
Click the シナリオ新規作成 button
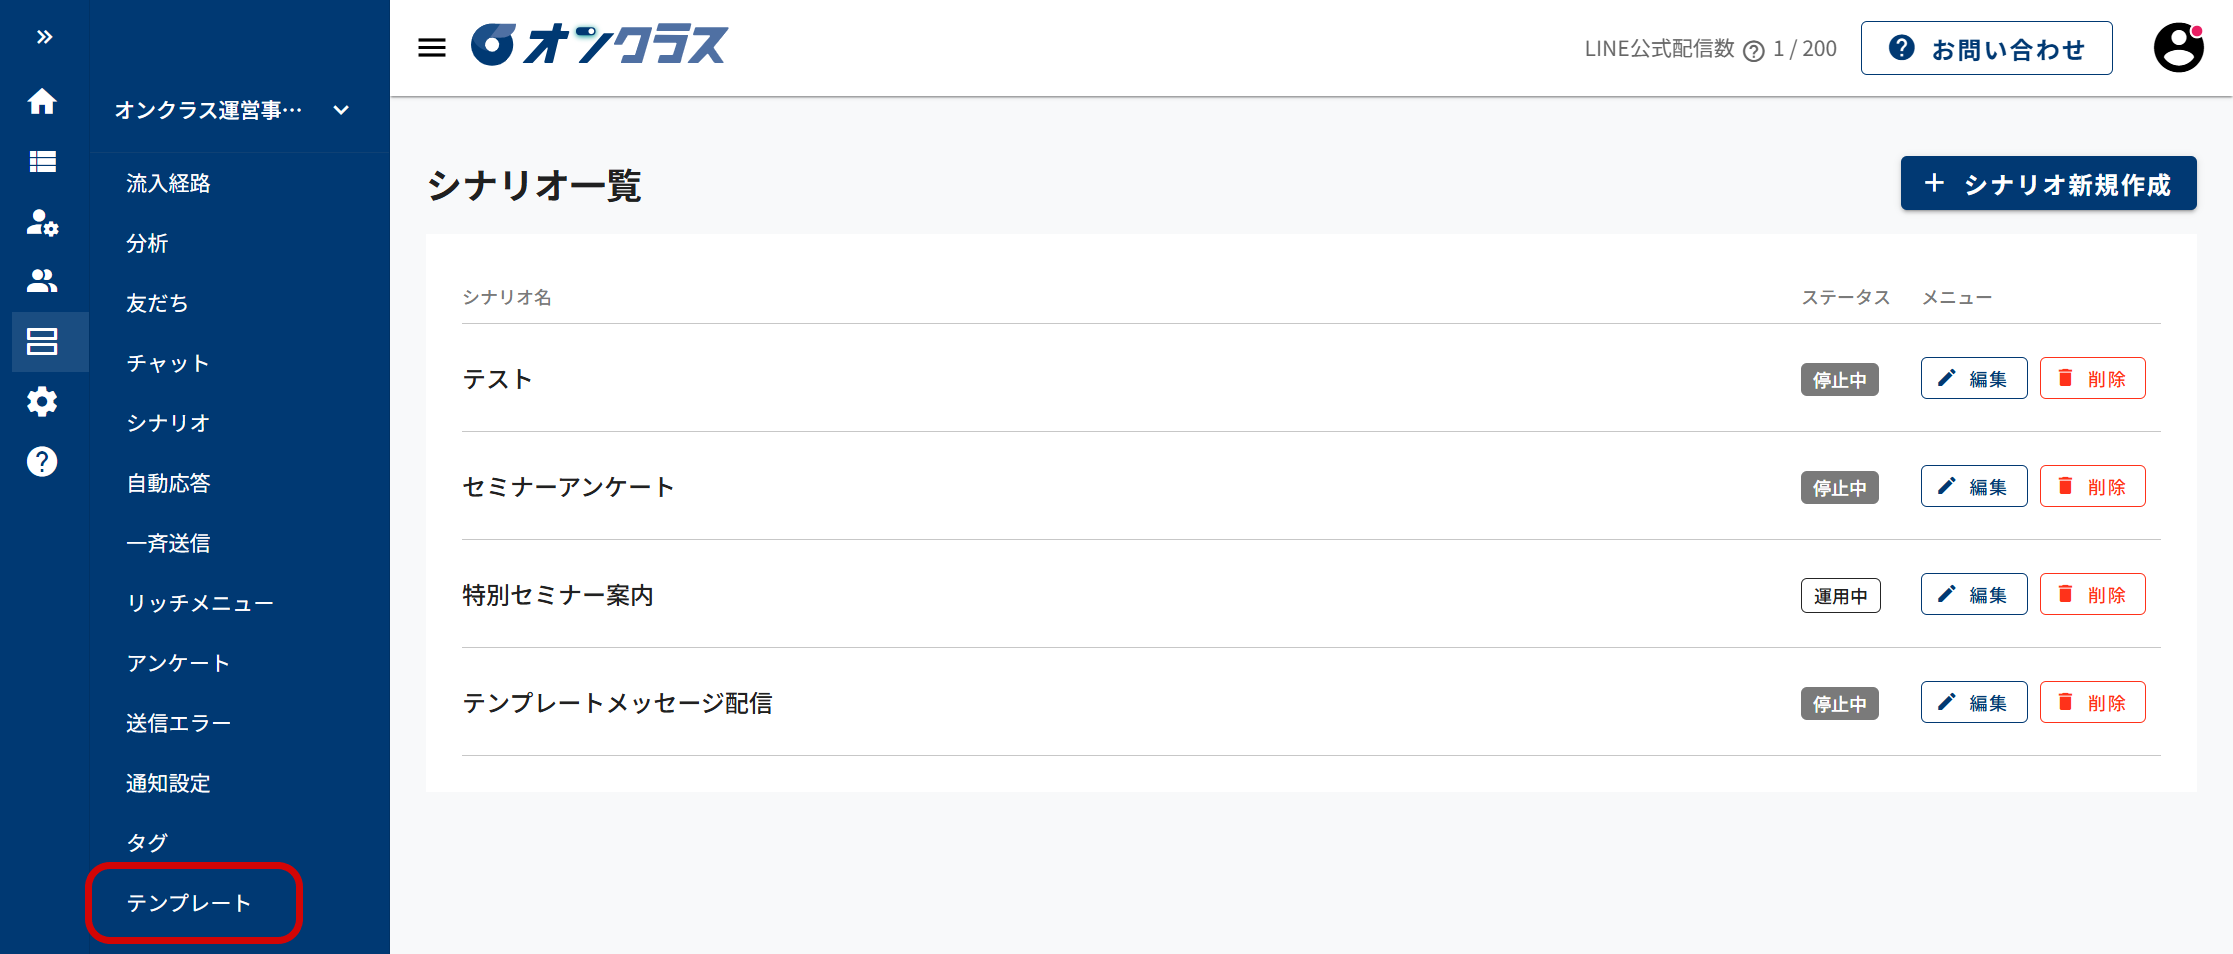coord(2048,184)
